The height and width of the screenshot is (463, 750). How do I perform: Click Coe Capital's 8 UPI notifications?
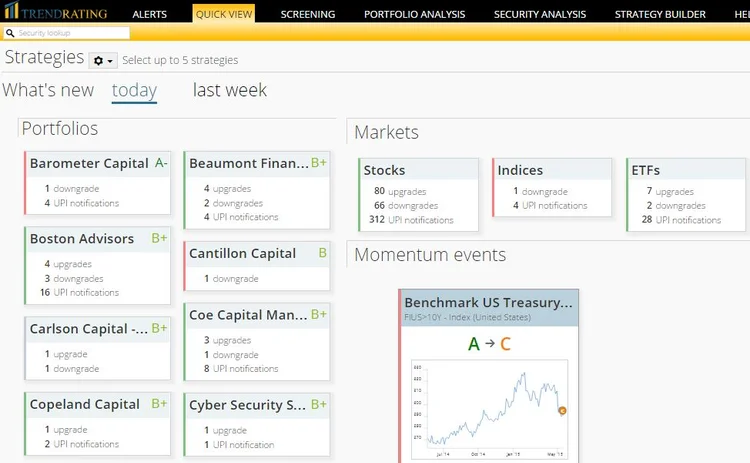coord(241,369)
